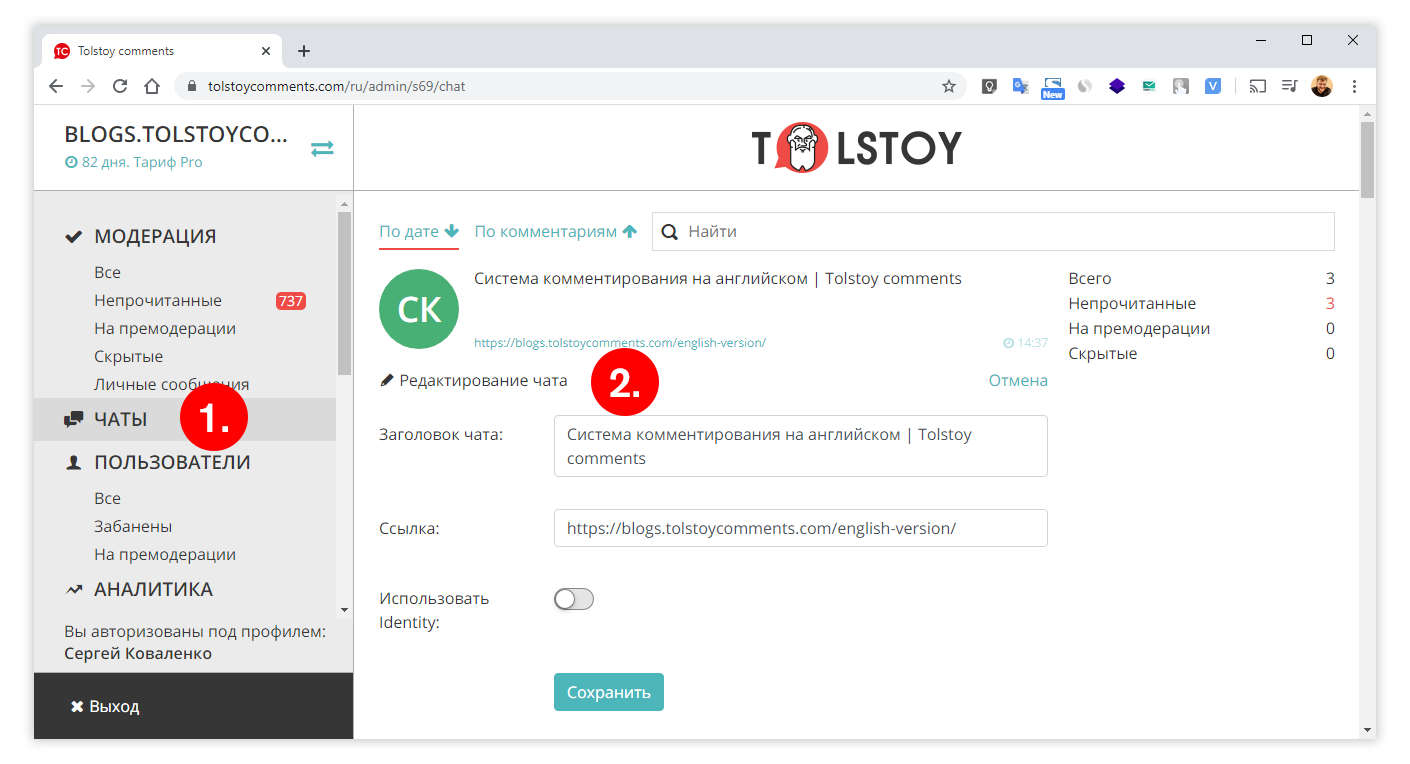Screen dimensions: 1410x764
Task: Open the Google Translate extension icon
Action: point(1021,86)
